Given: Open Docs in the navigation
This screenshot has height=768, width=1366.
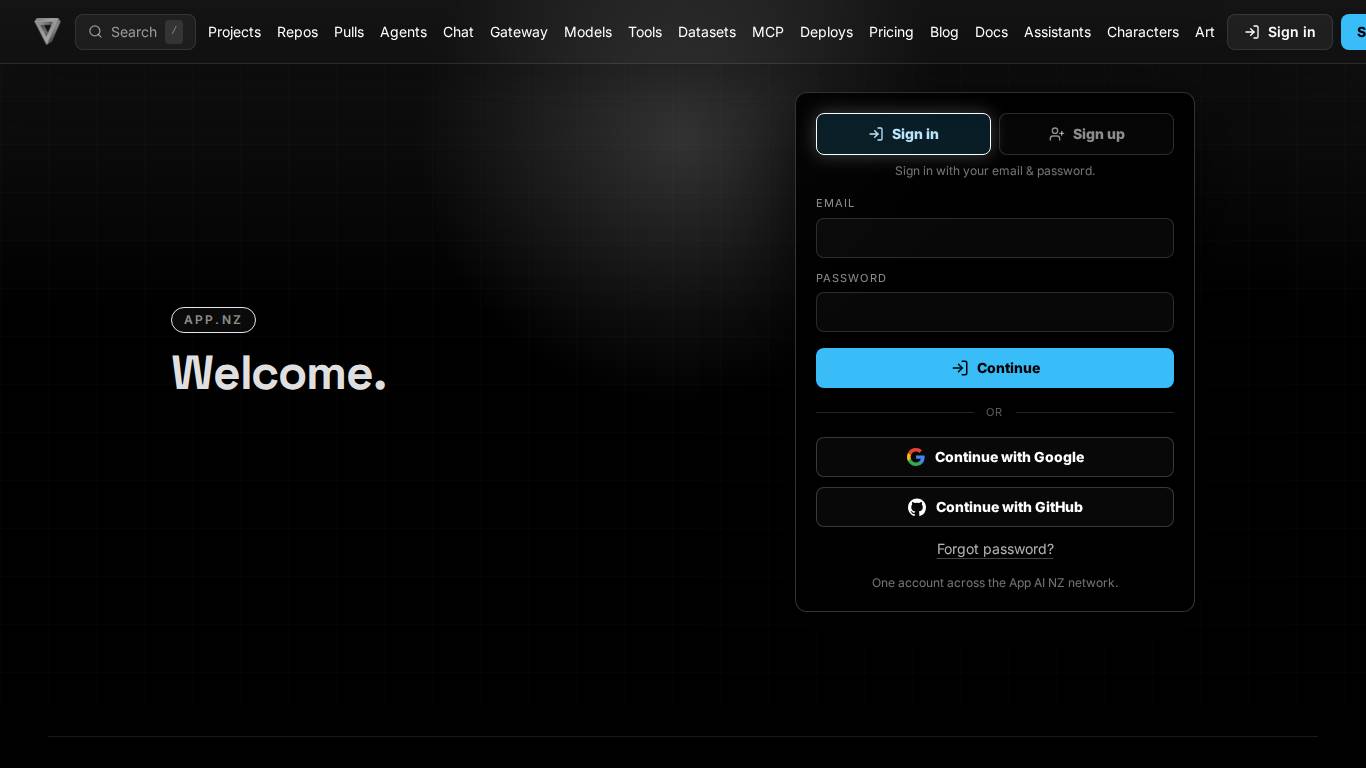Looking at the screenshot, I should pos(991,32).
